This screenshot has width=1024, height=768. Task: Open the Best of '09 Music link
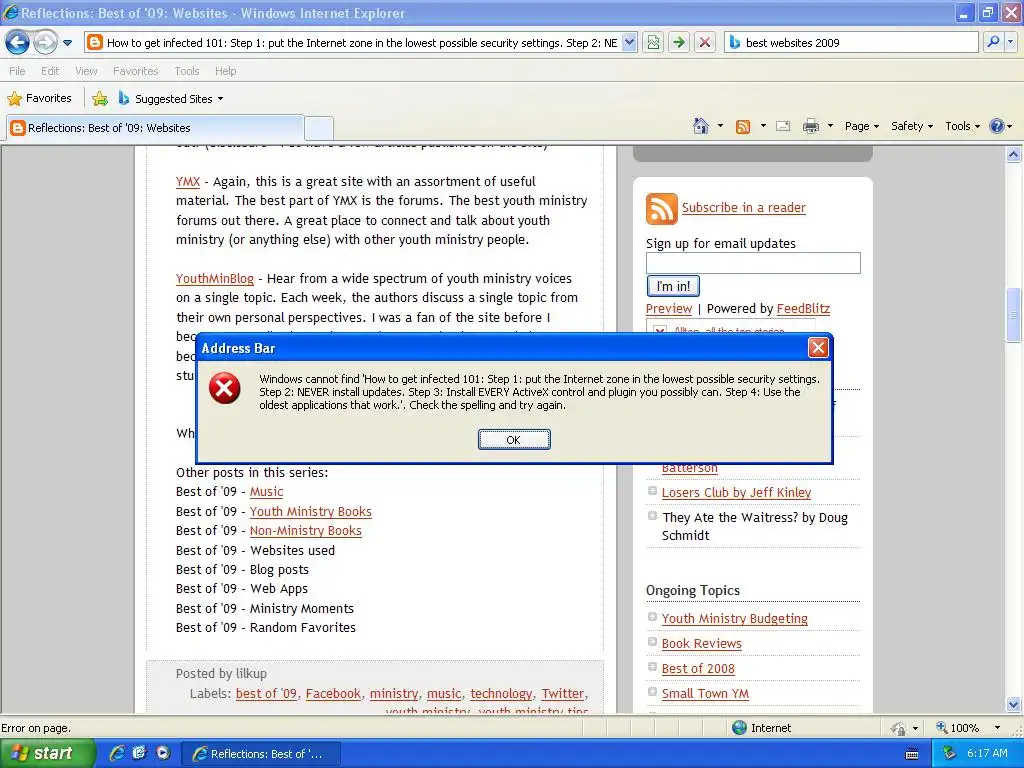(x=266, y=492)
